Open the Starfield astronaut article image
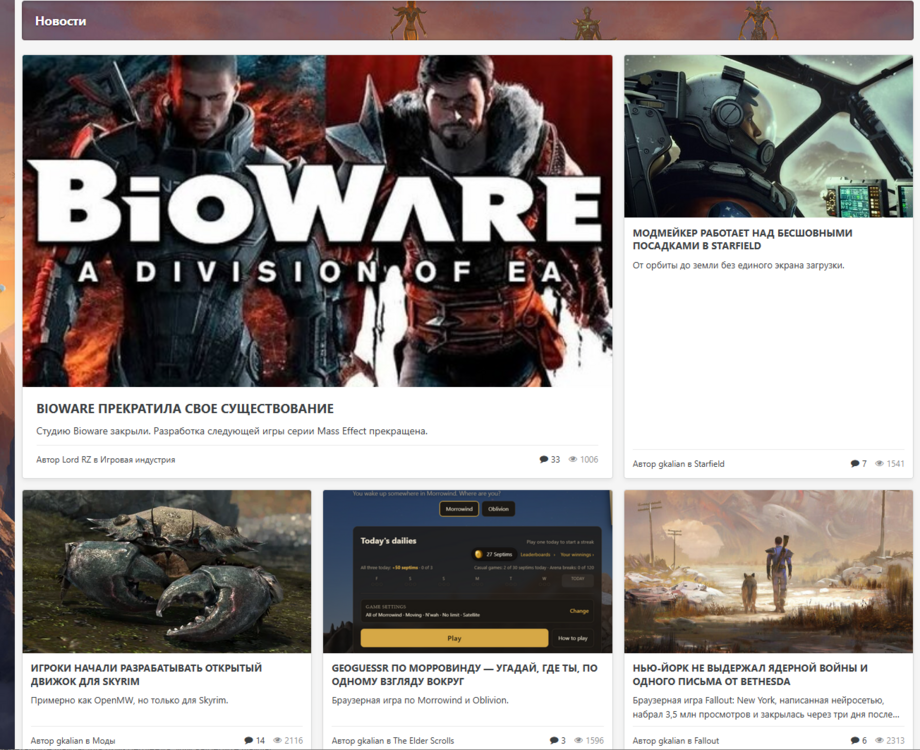The width and height of the screenshot is (920, 750). 768,136
